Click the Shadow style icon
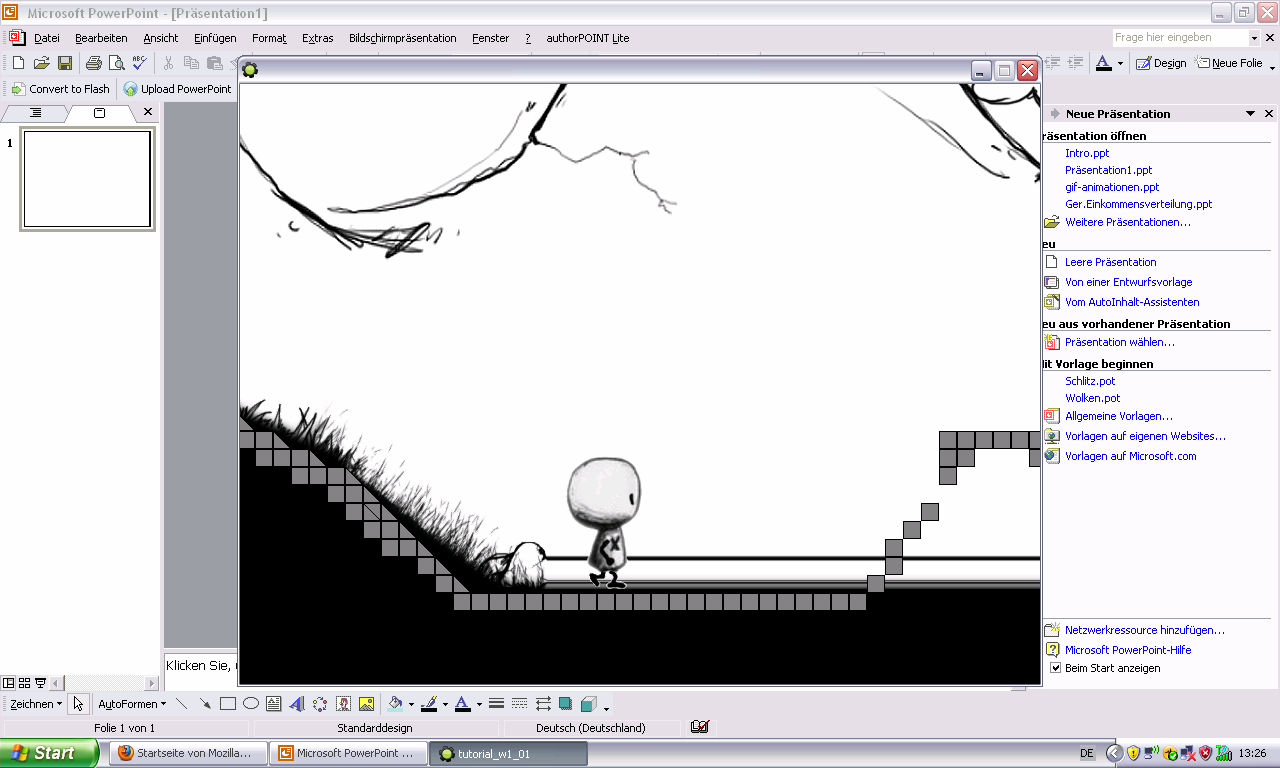This screenshot has height=768, width=1280. click(x=565, y=704)
